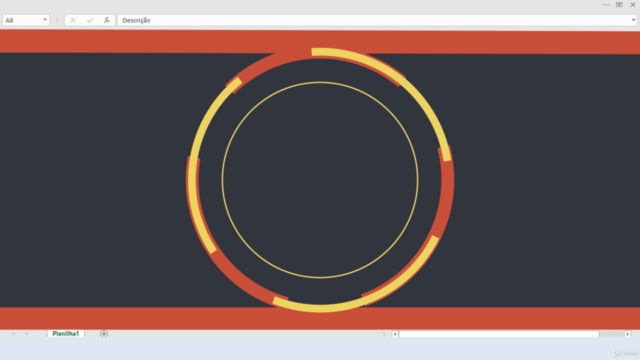This screenshot has height=360, width=640.
Task: Click the horizontal scrollbar thumb
Action: coord(499,334)
